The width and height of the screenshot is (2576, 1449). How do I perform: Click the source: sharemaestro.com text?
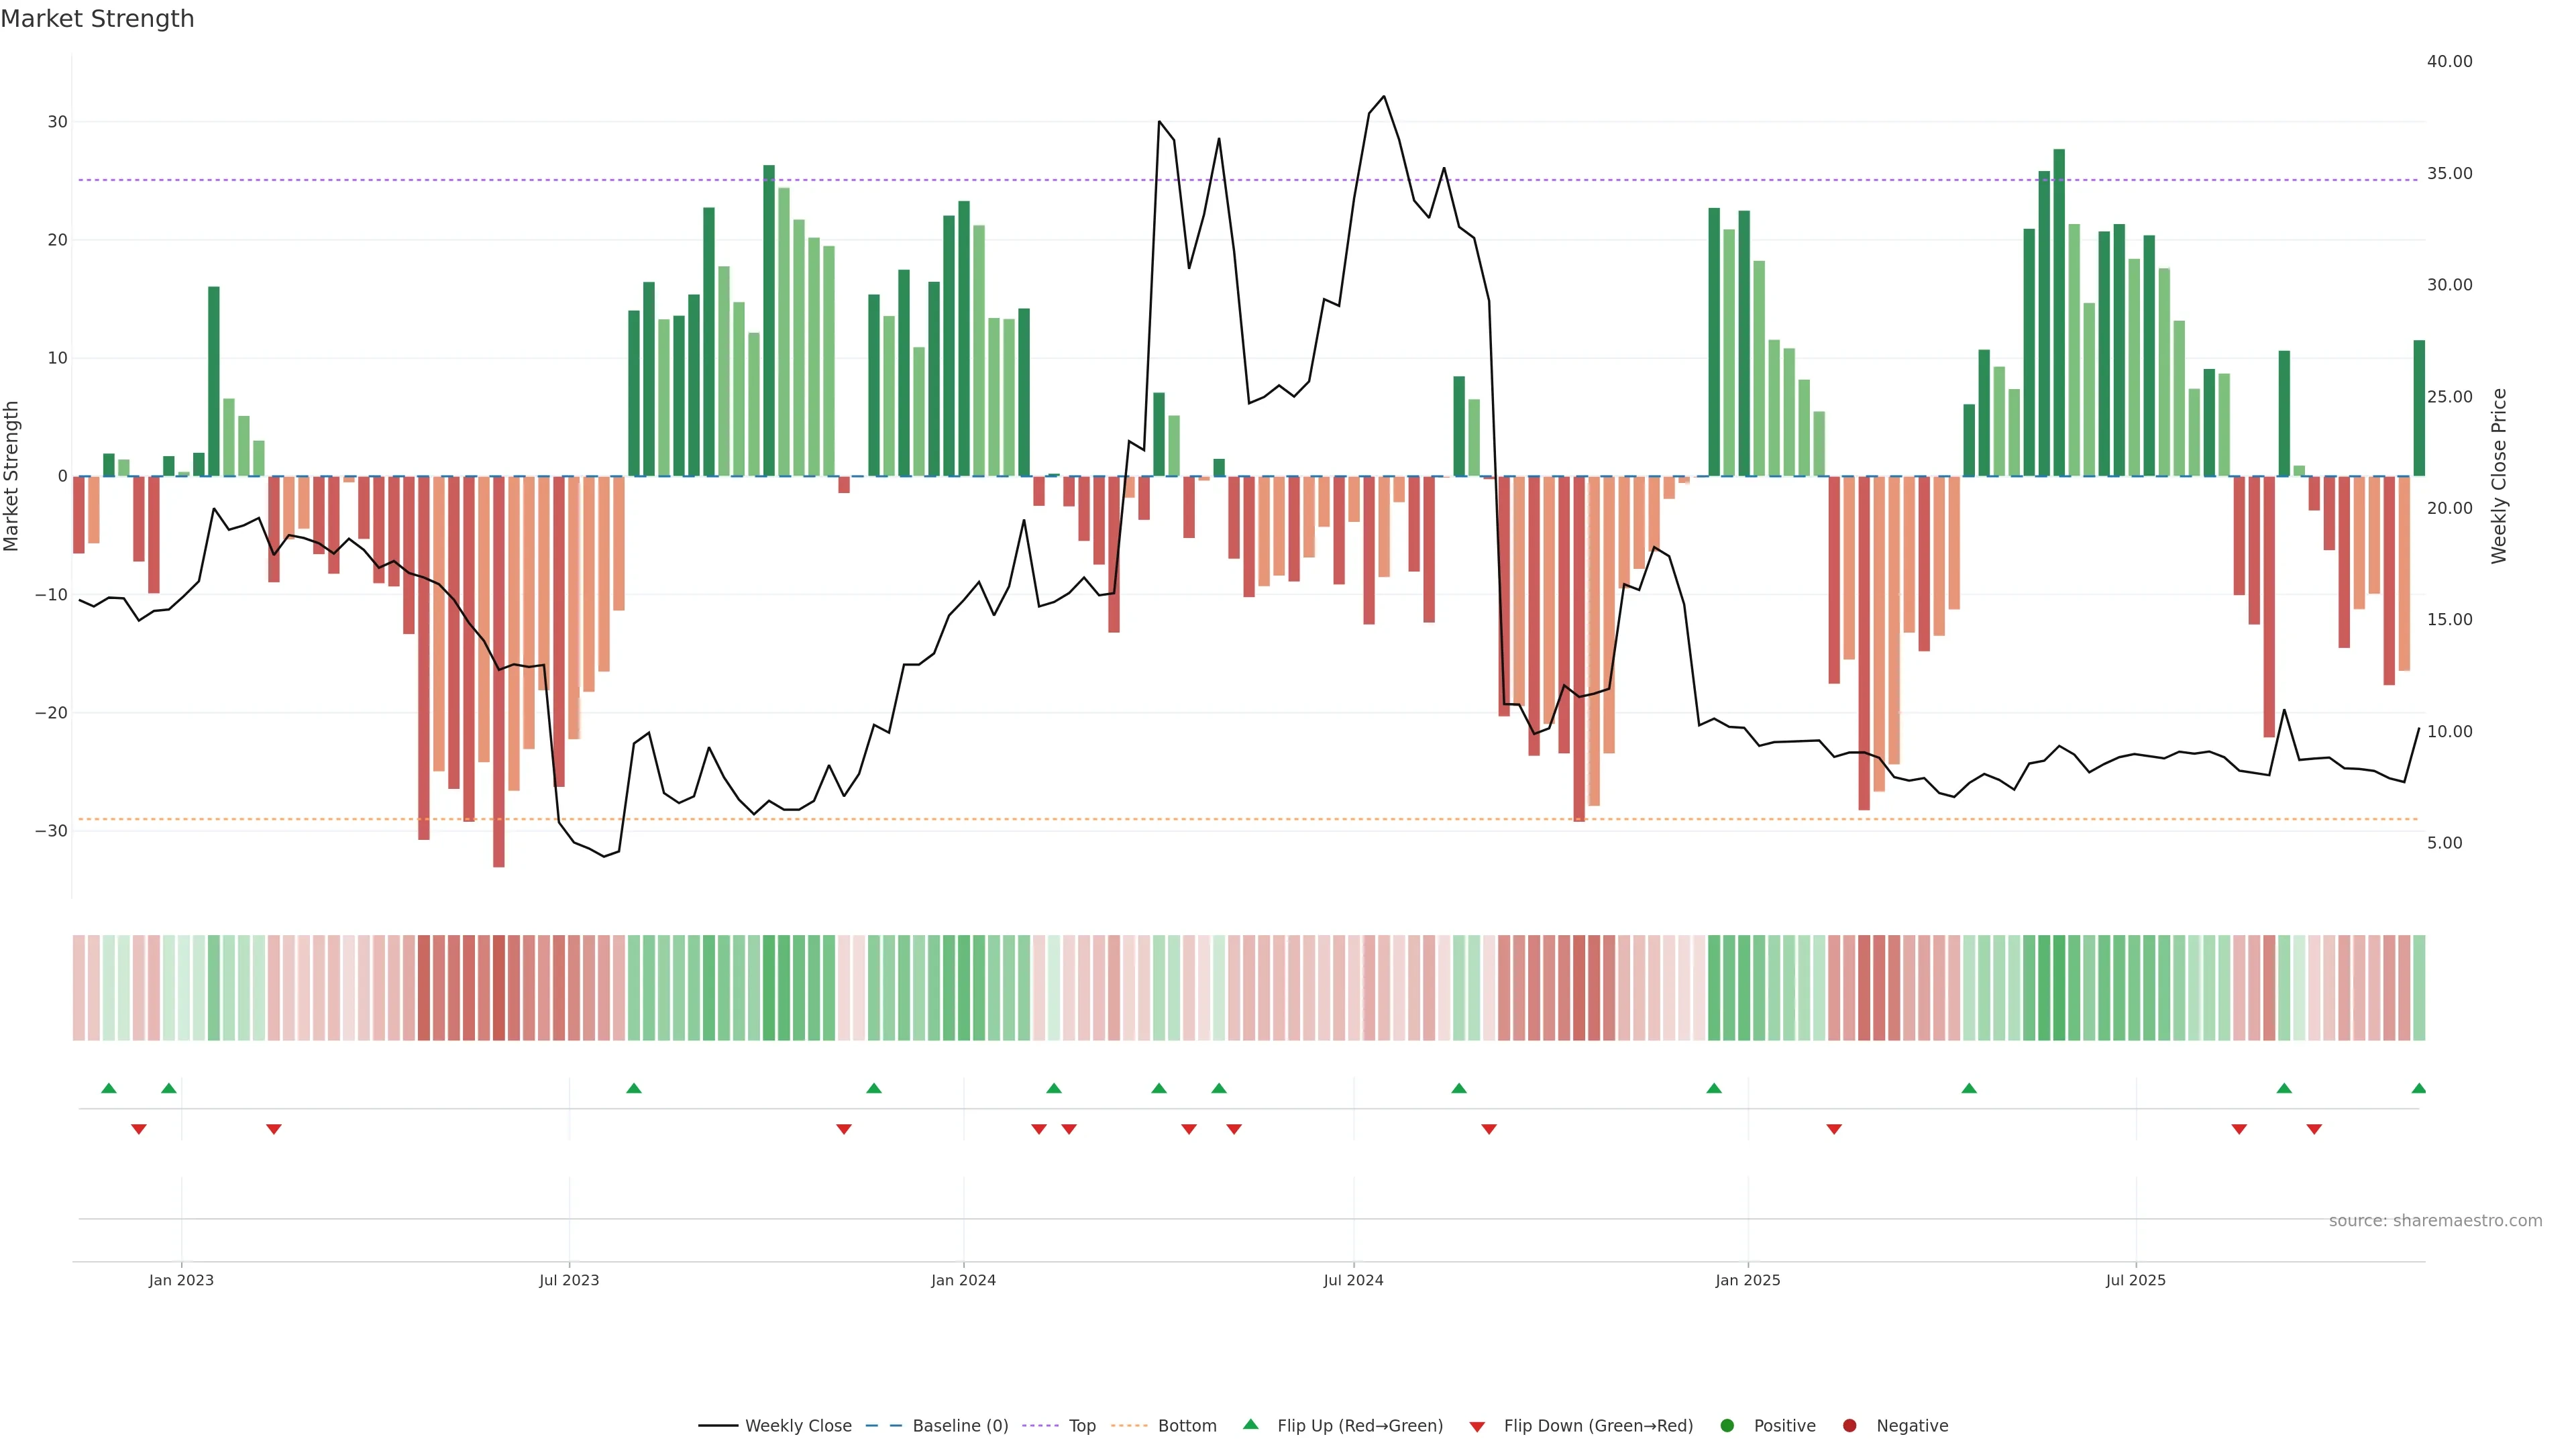click(2435, 1220)
